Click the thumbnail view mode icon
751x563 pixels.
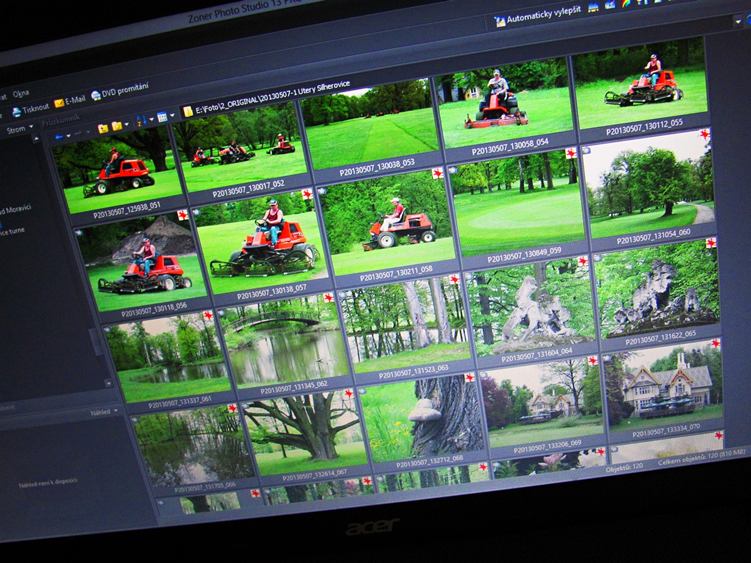click(162, 117)
